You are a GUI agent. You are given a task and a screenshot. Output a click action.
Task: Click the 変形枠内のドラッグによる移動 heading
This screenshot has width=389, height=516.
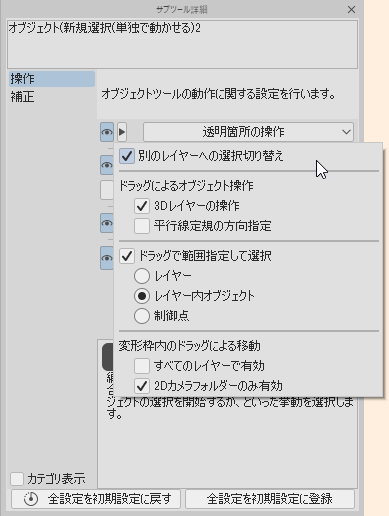click(189, 346)
